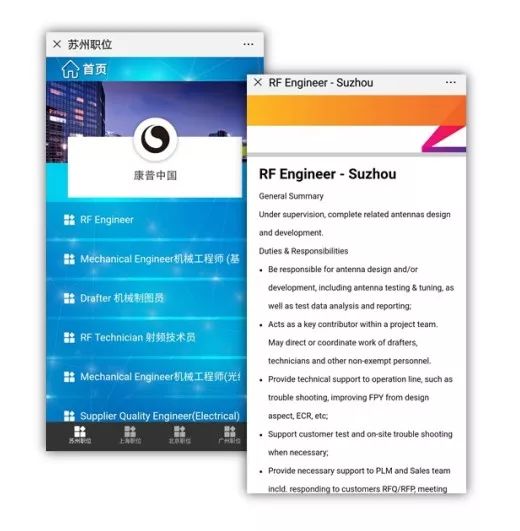Click the RF Engineer - Suzhou heading
The image size is (520, 531).
coord(327,174)
